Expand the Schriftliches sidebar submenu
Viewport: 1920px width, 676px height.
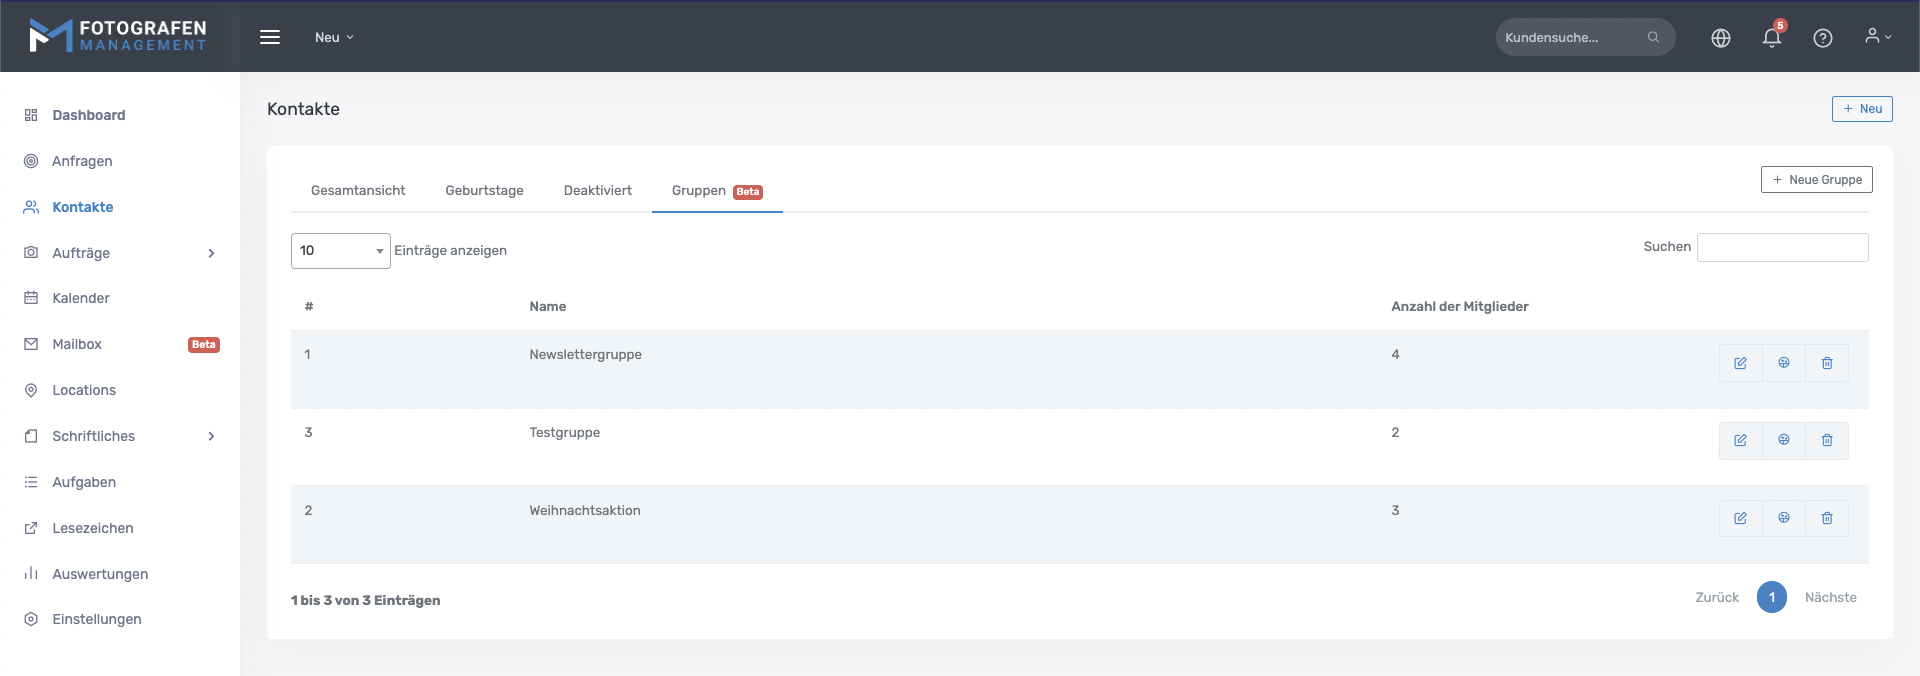point(211,436)
